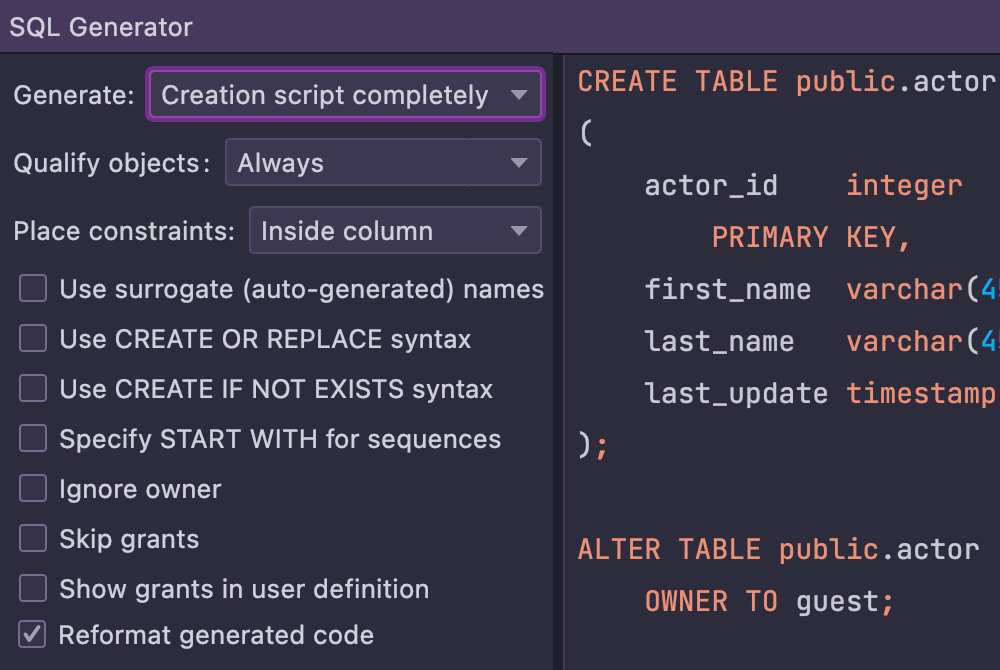1000x670 pixels.
Task: Open the Place constraints dropdown
Action: pos(395,231)
